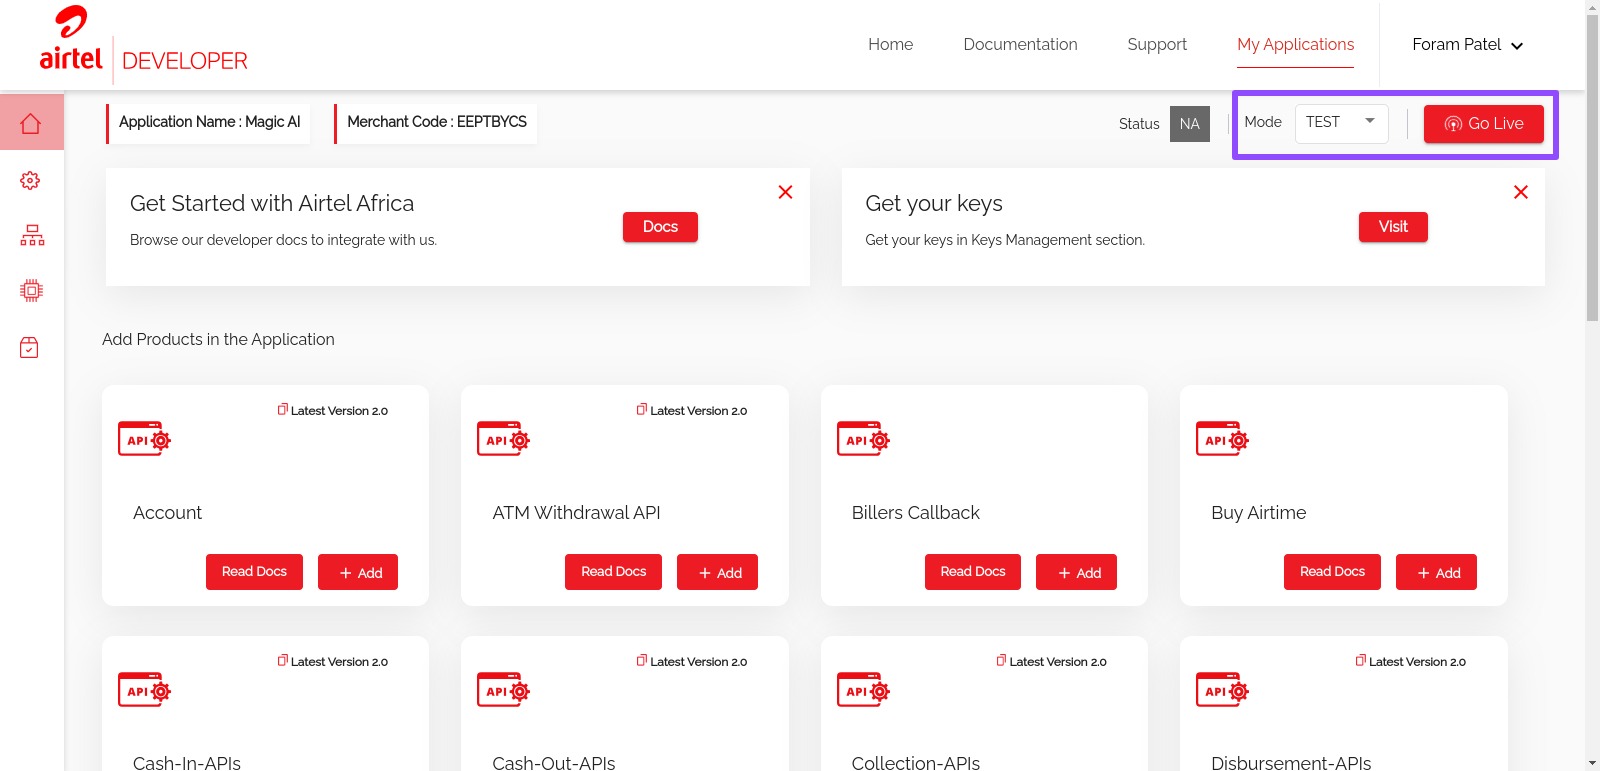Click the Get Started with Airtel Africa heading
The height and width of the screenshot is (771, 1600).
(x=272, y=203)
